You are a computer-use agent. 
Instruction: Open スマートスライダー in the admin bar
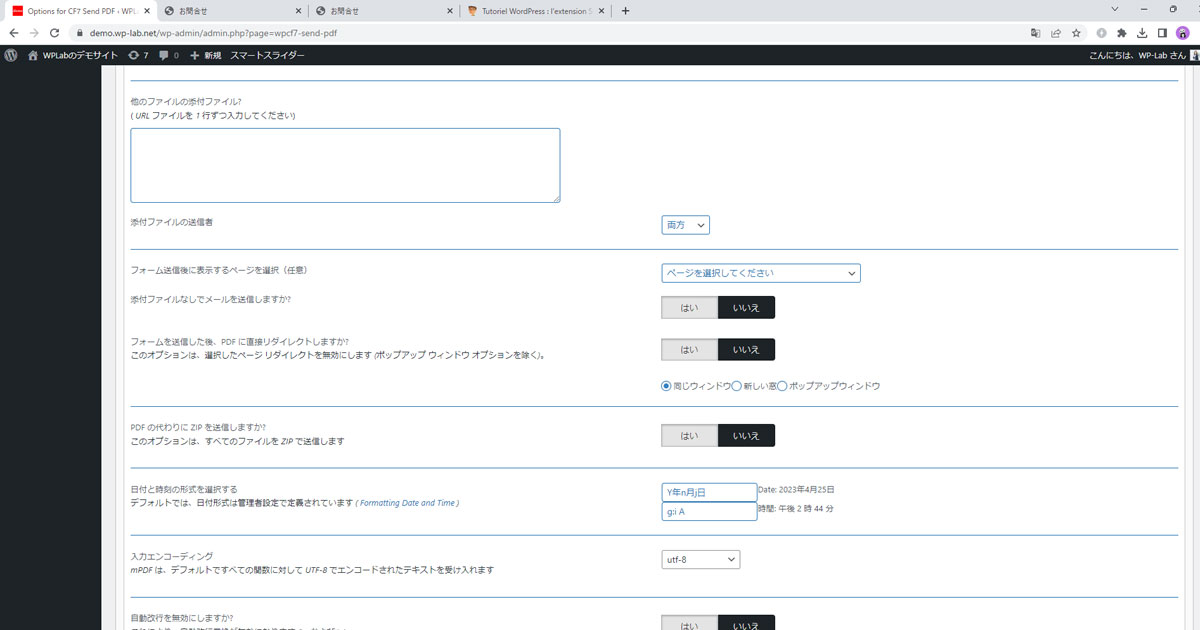coord(267,55)
